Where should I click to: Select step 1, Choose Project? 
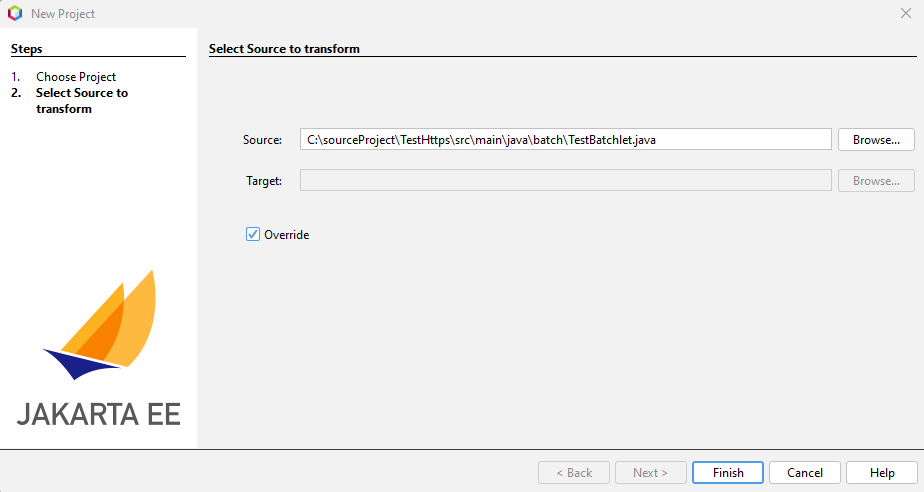point(76,77)
